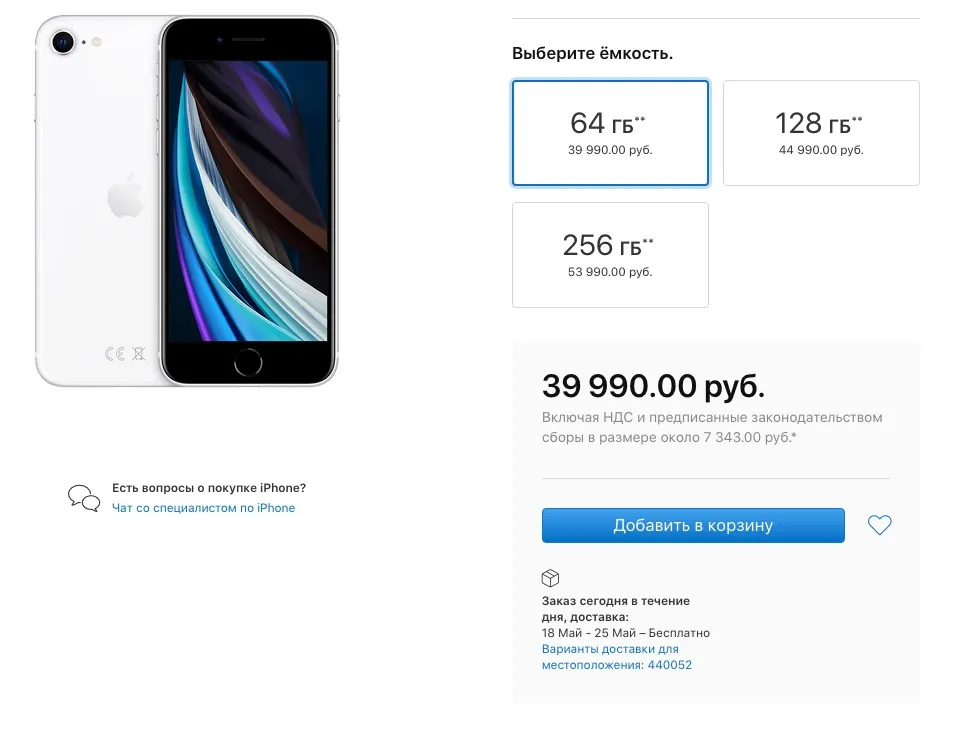The image size is (979, 737).
Task: Click Apple logo on white iPhone back
Action: coord(125,199)
